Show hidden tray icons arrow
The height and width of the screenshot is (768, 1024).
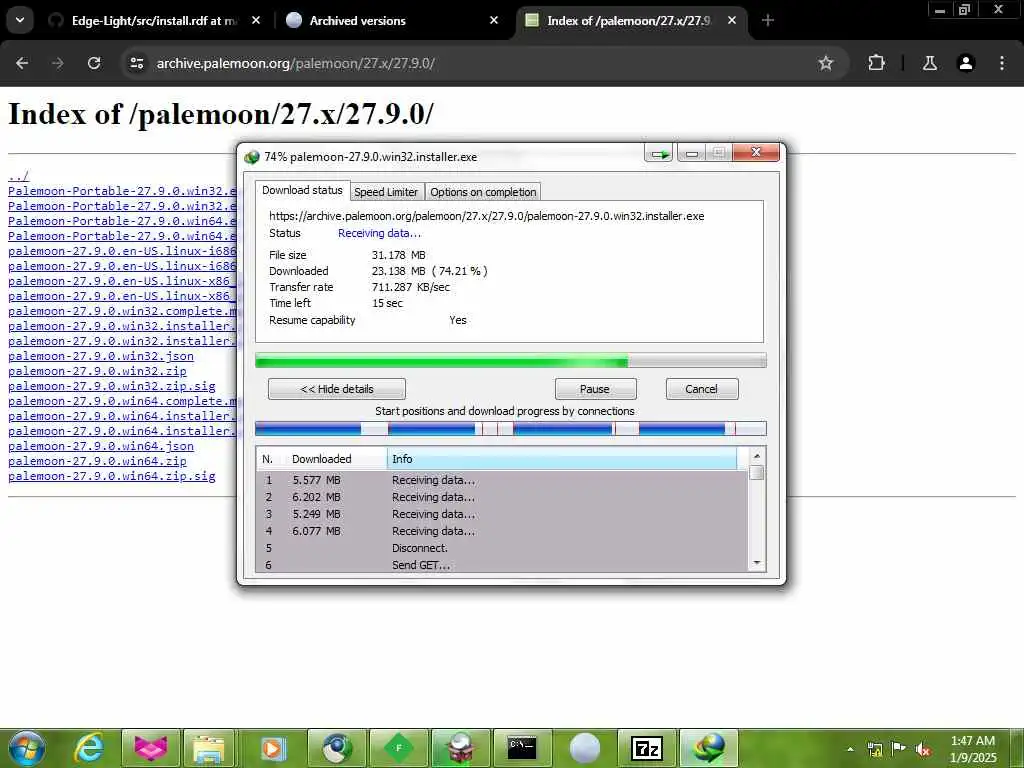851,749
